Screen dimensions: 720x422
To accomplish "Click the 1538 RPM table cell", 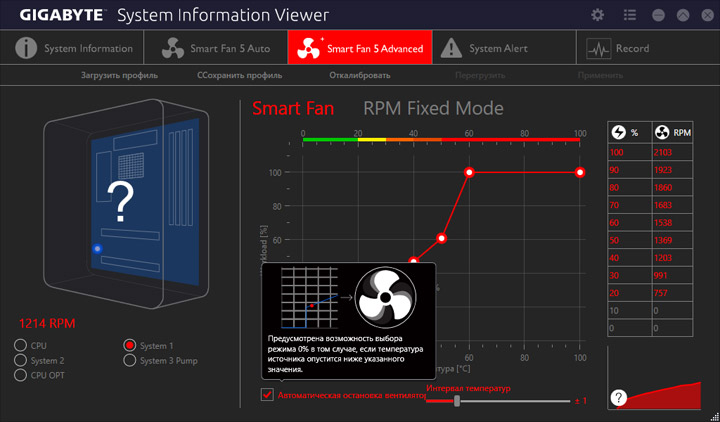I will tap(672, 223).
